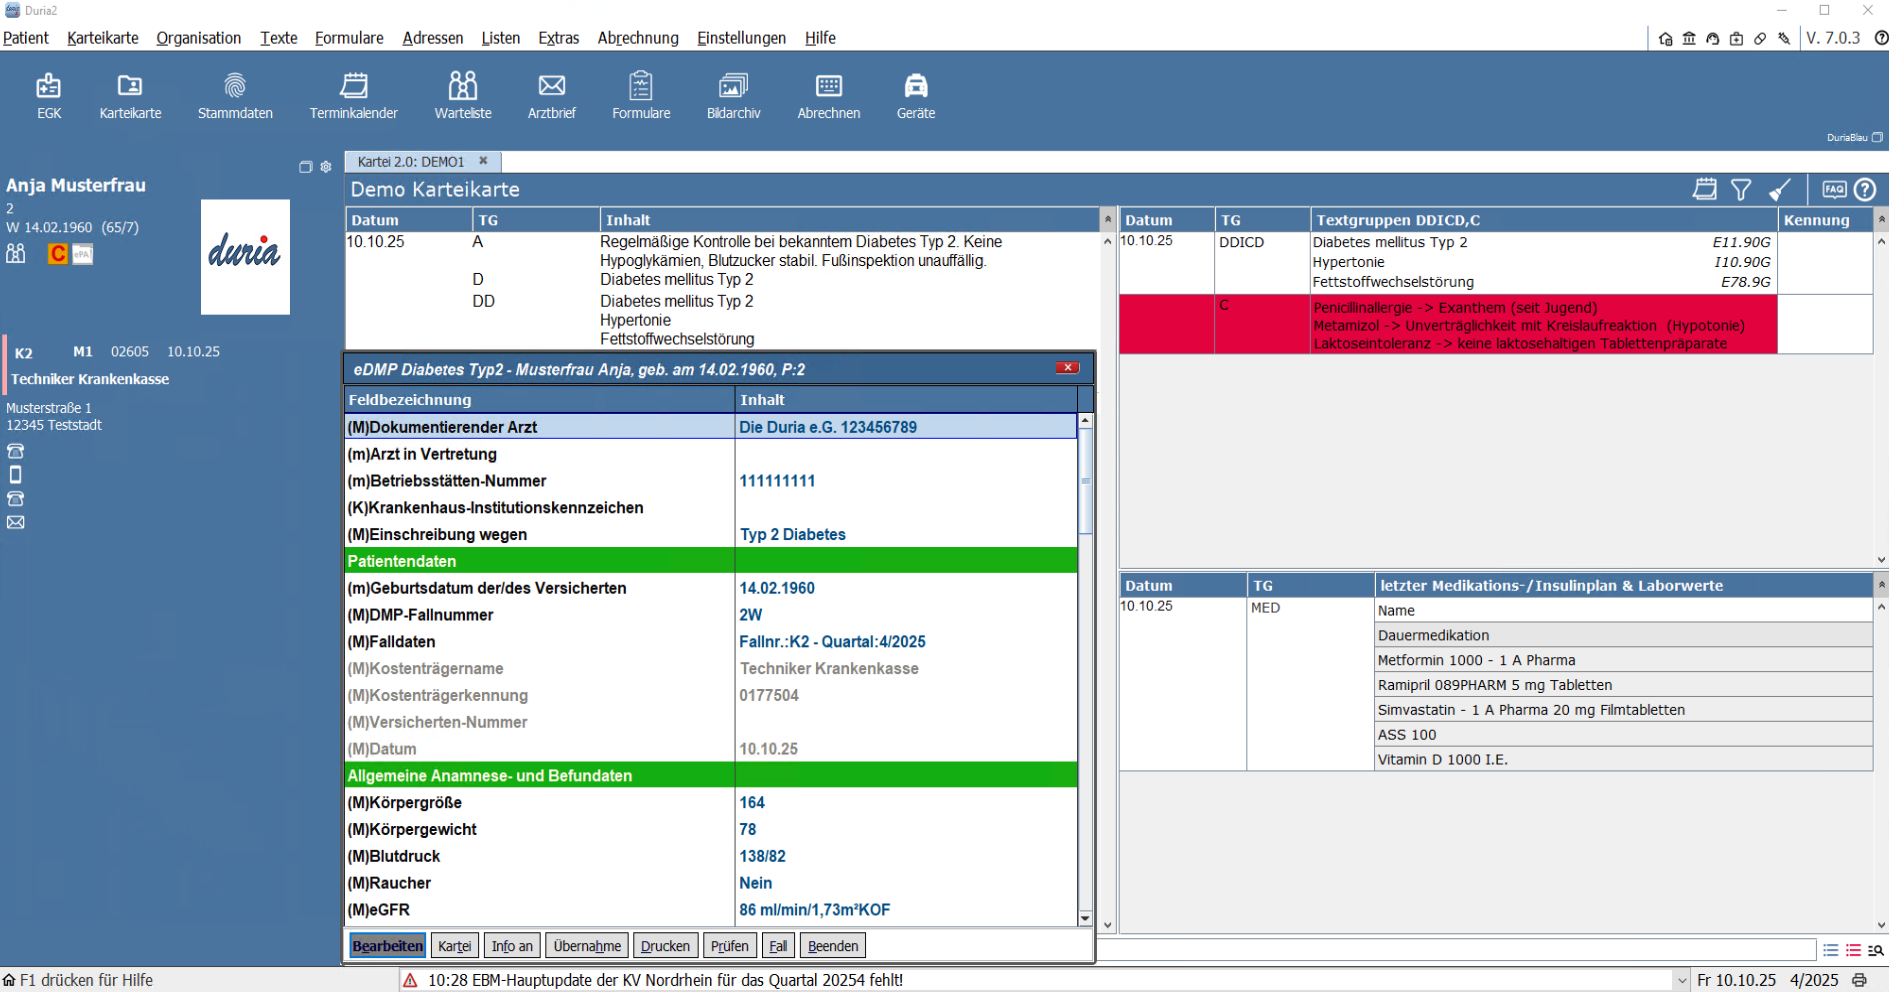The image size is (1889, 992).
Task: Click the Bearbeiten button
Action: tap(387, 946)
